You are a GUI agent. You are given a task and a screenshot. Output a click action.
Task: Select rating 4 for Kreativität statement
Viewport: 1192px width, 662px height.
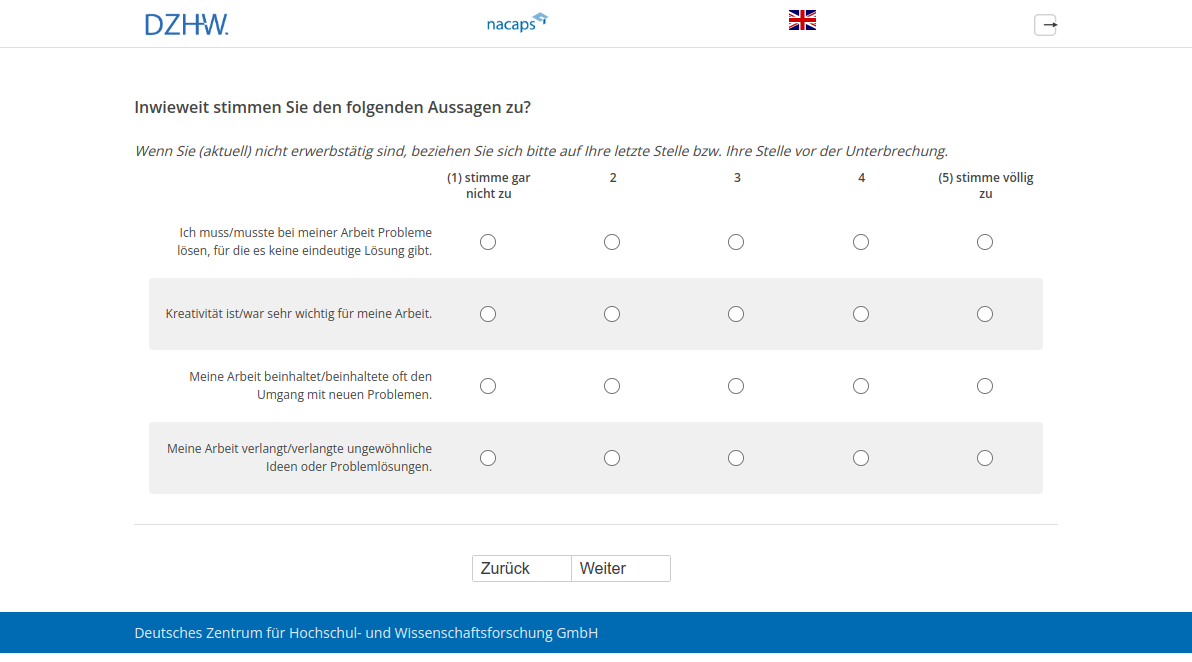pos(861,314)
